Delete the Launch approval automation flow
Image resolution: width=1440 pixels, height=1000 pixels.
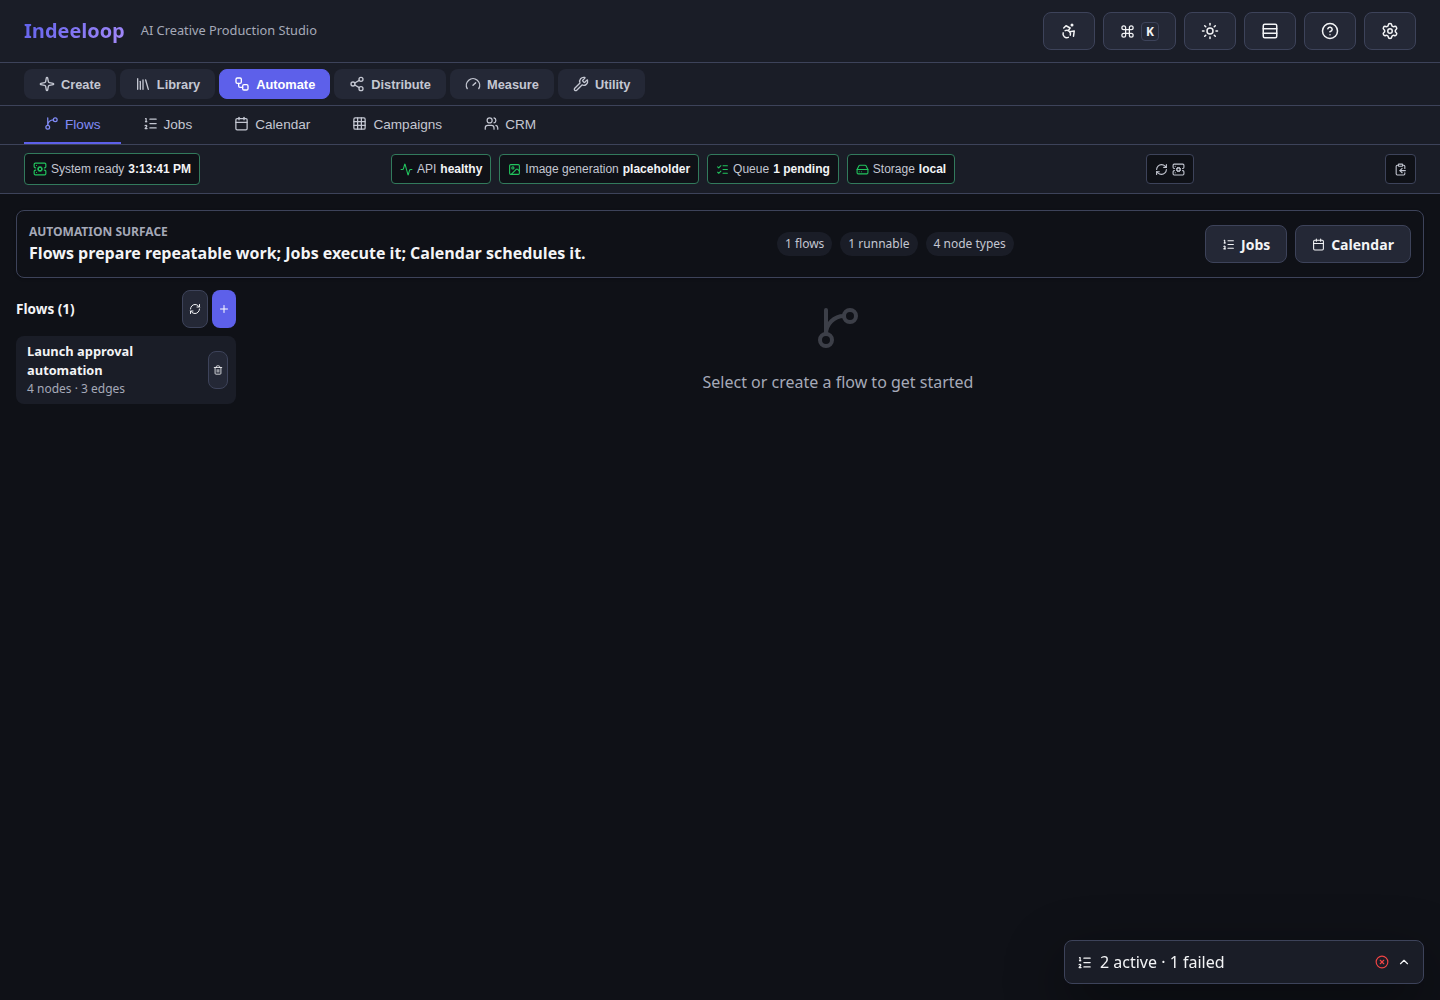click(218, 370)
